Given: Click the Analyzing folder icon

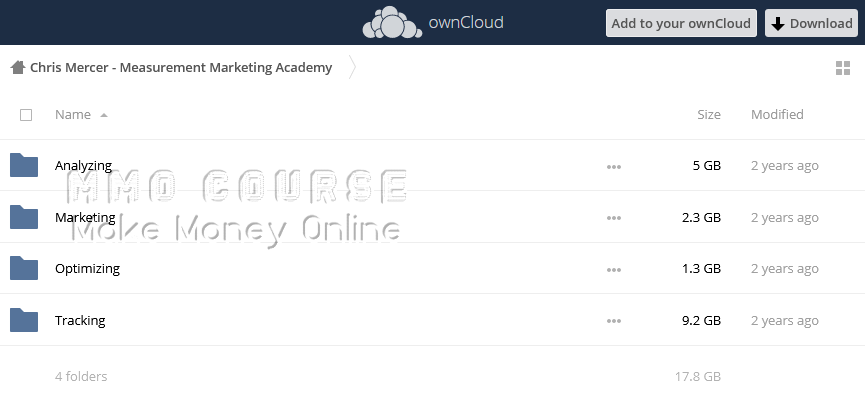Looking at the screenshot, I should pyautogui.click(x=24, y=166).
